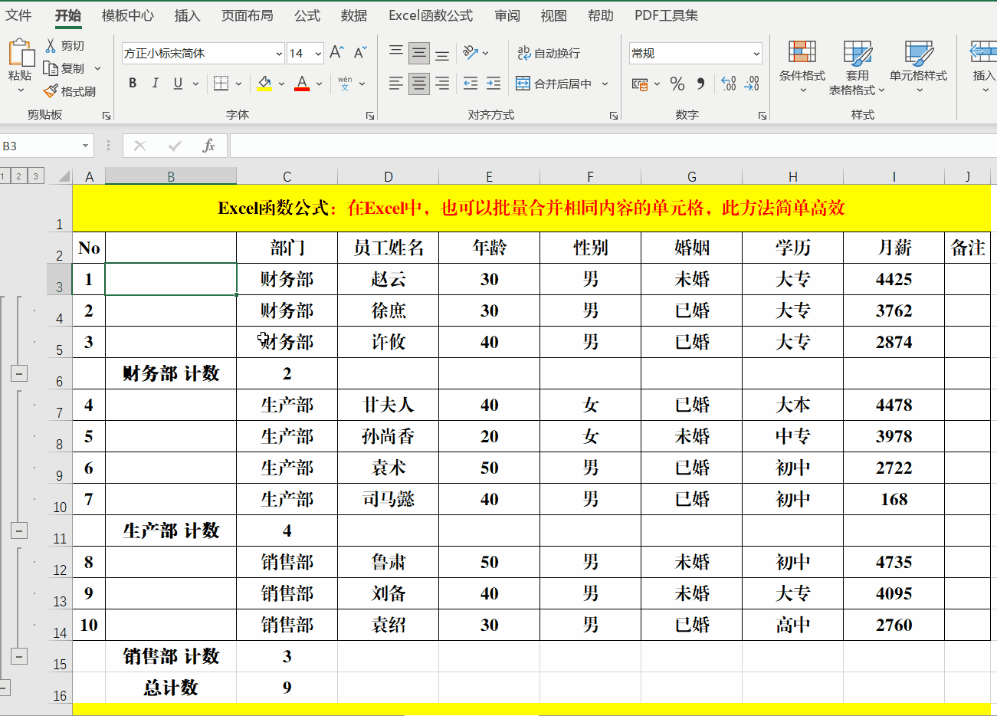
Task: Click the middle vertical align icon
Action: click(418, 52)
